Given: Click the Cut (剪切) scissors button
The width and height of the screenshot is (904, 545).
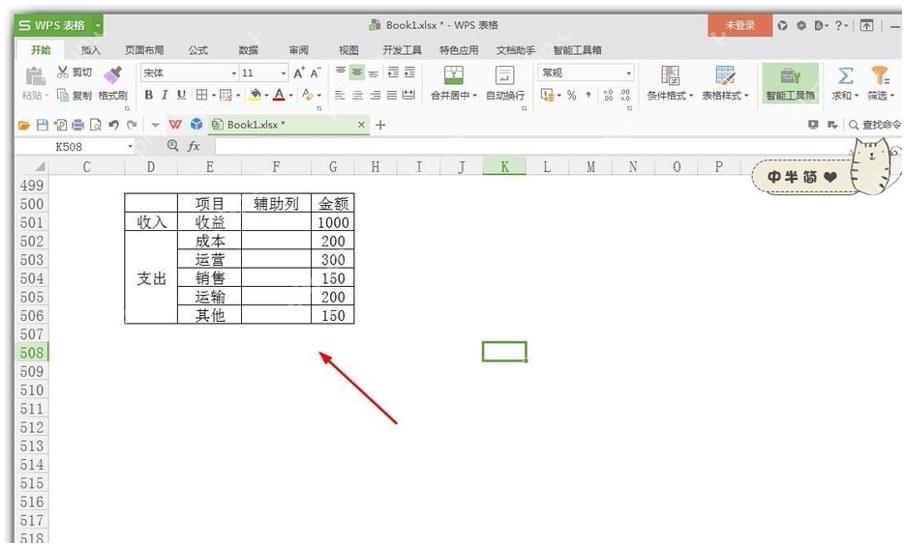Looking at the screenshot, I should [x=74, y=72].
